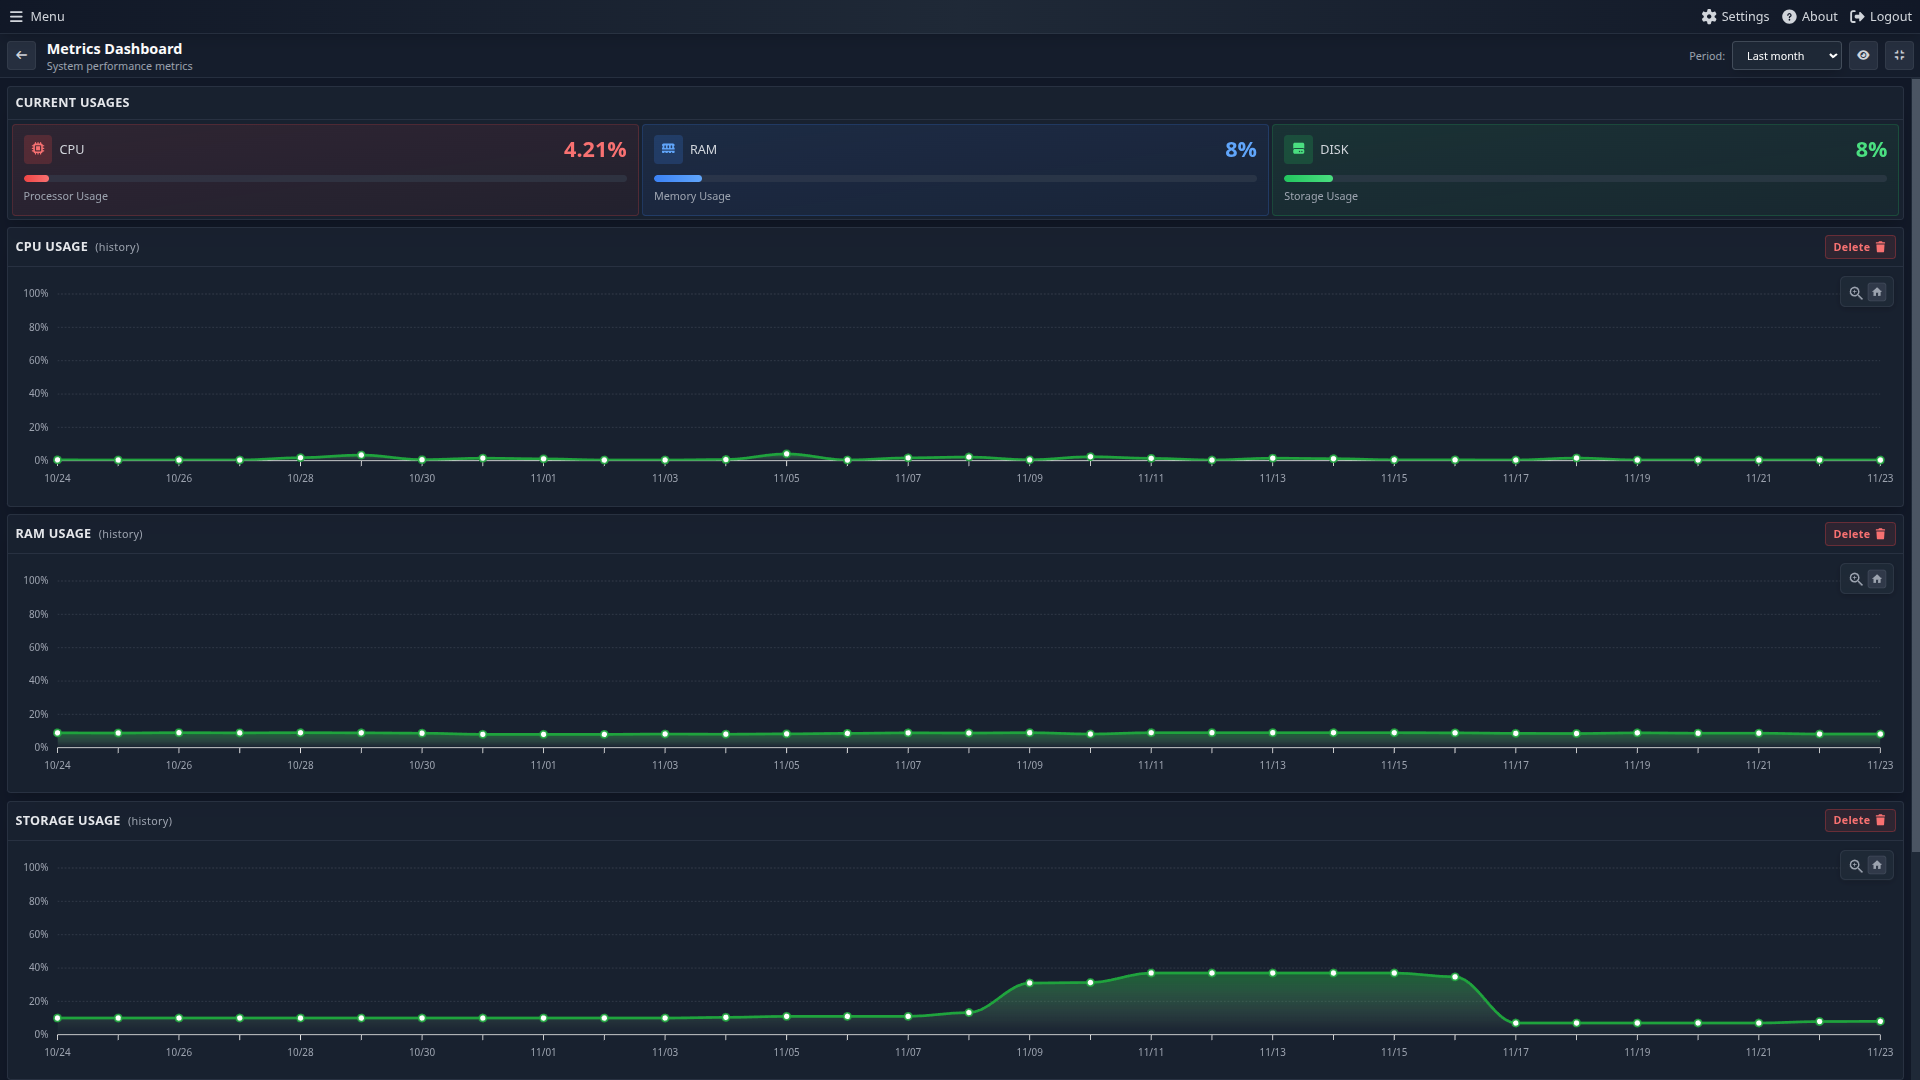Select the zoom-in tool on the CPU Usage chart
Image resolution: width=1920 pixels, height=1080 pixels.
(1856, 292)
